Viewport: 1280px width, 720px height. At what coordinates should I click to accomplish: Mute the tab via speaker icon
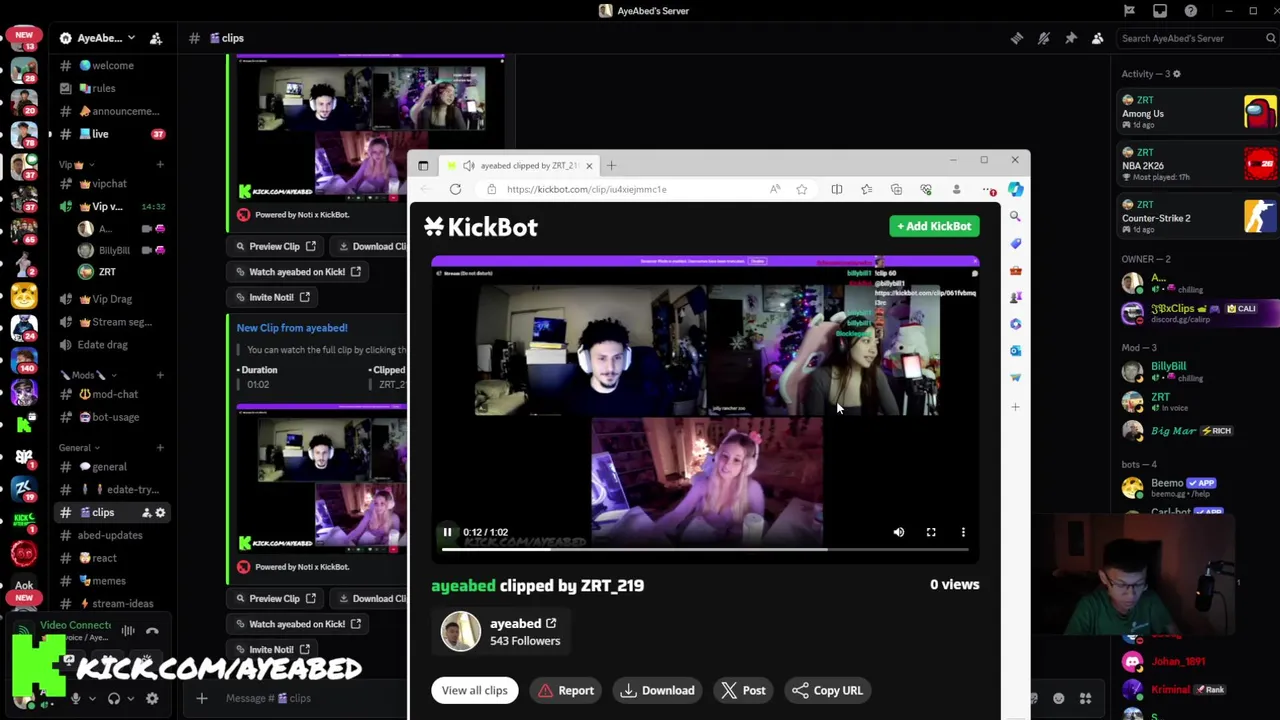[468, 165]
